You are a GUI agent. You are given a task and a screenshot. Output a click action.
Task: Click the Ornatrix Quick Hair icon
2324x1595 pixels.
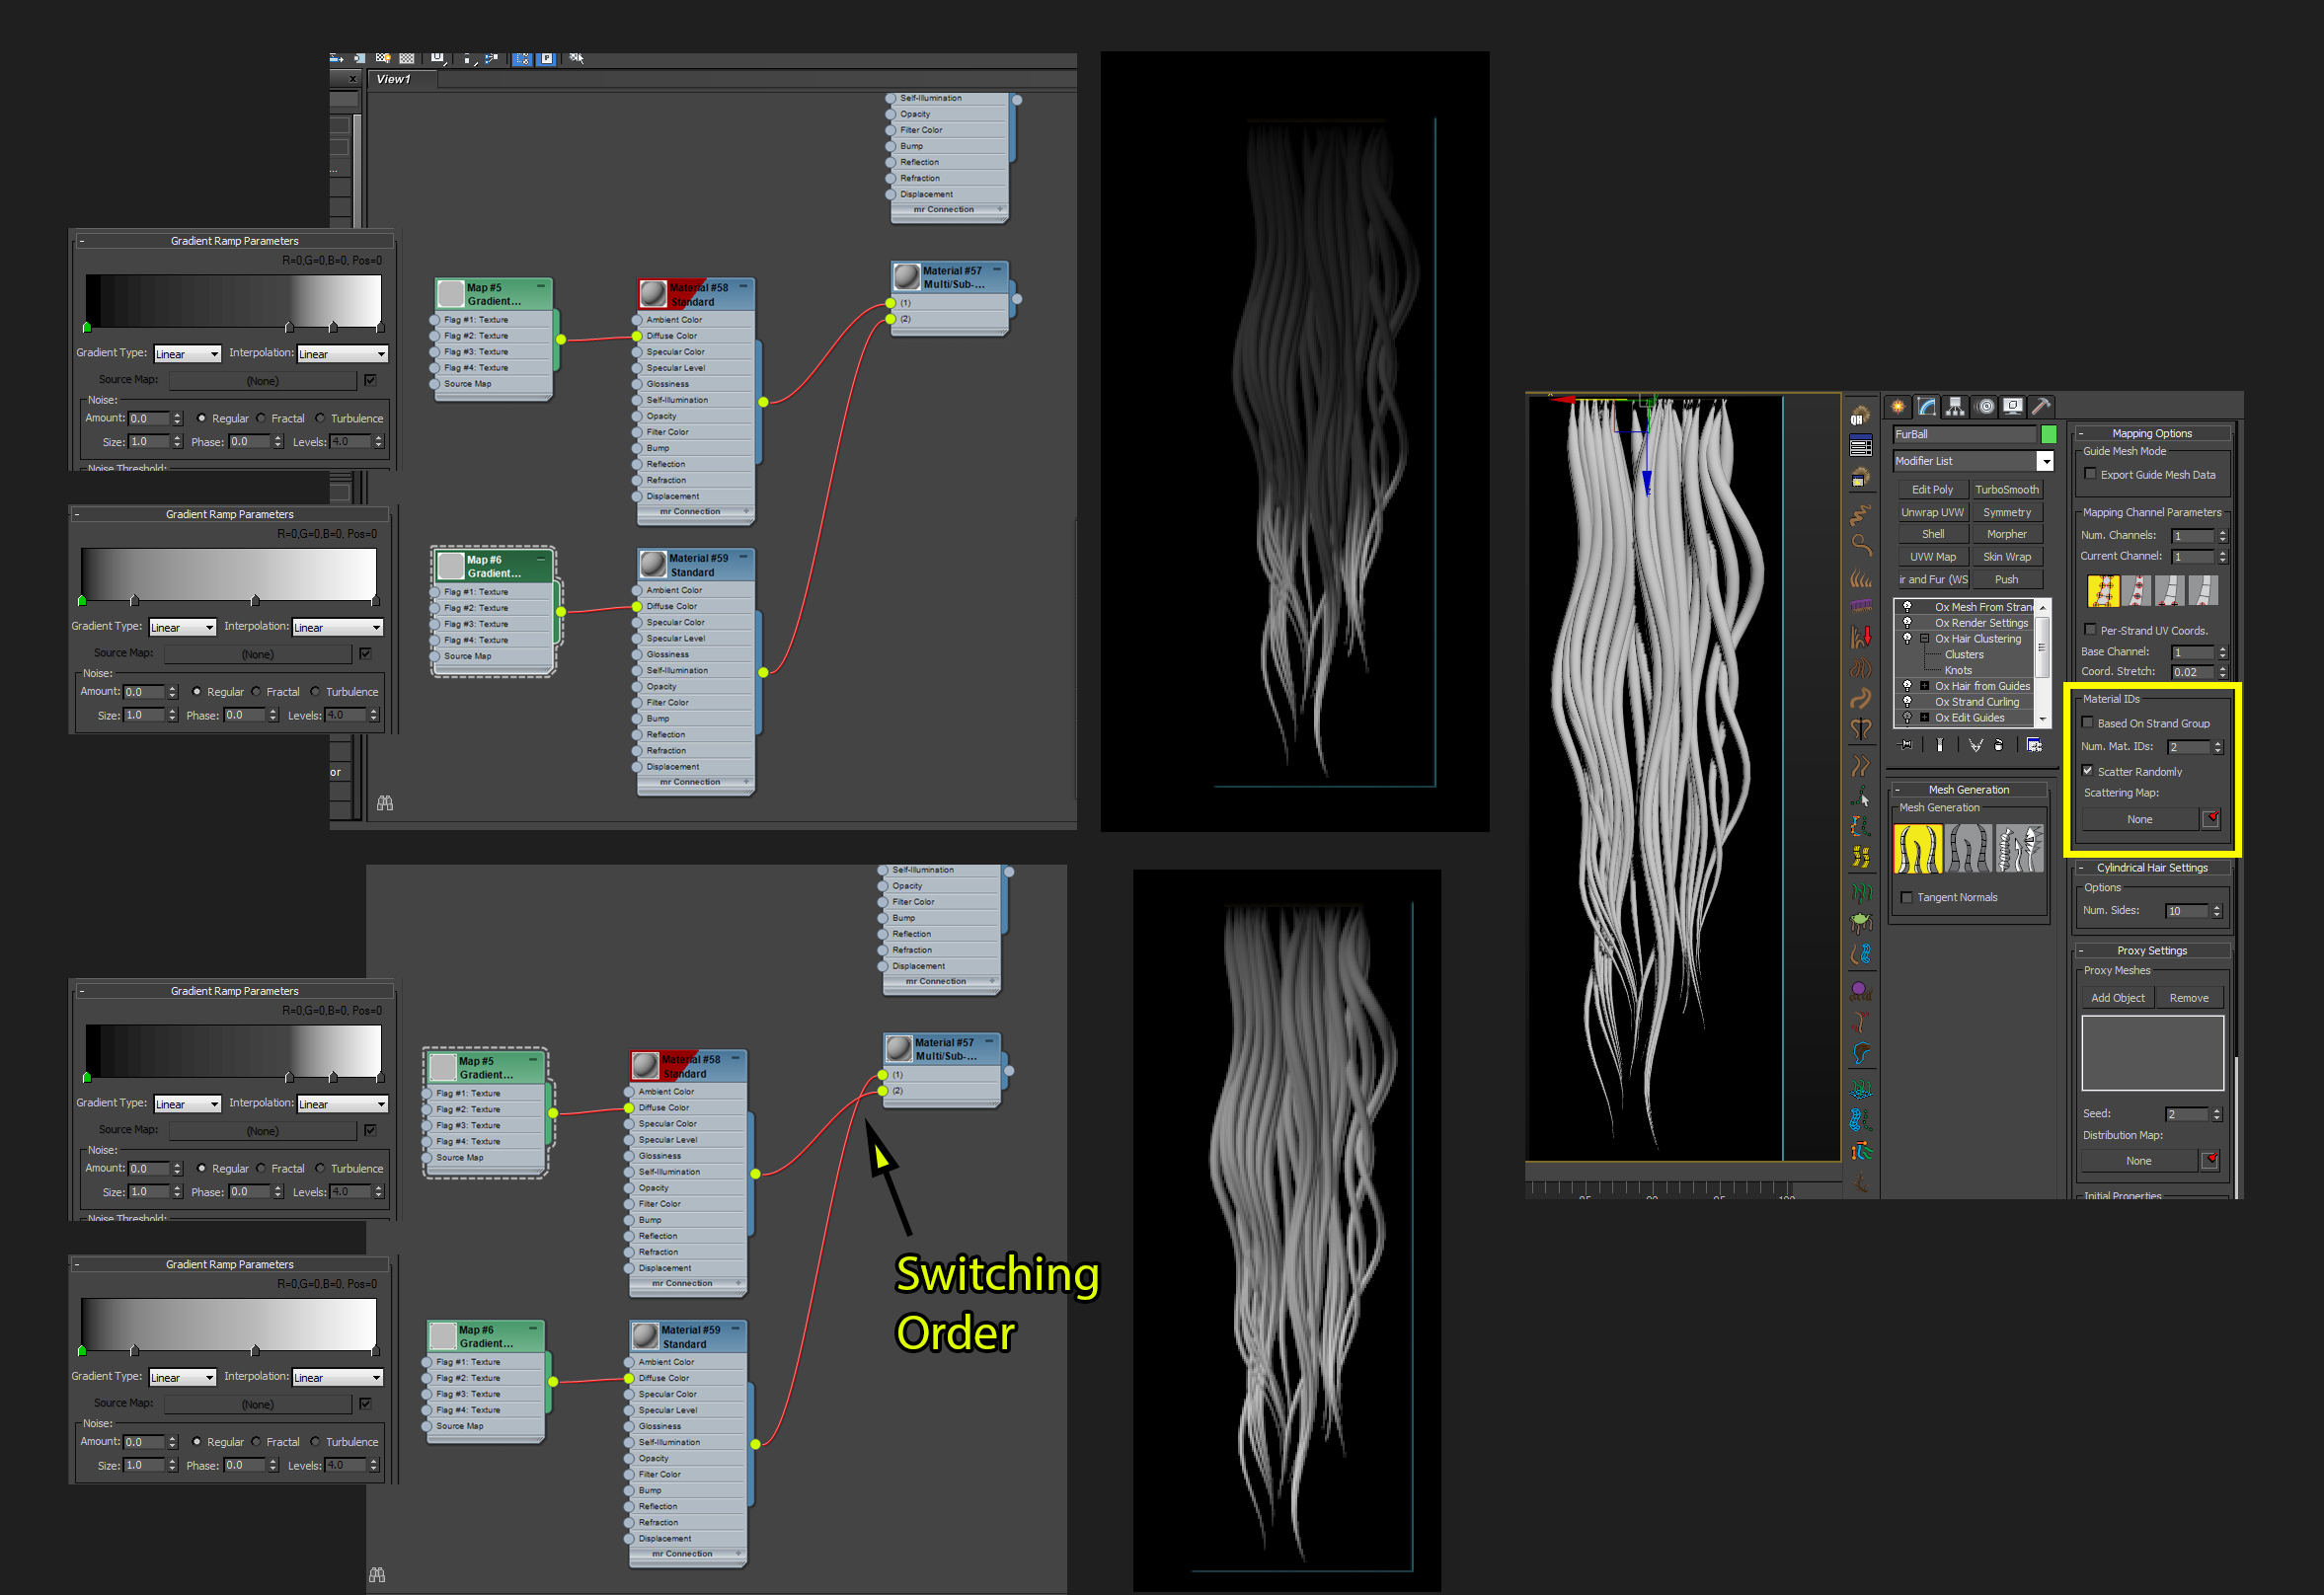pyautogui.click(x=1860, y=416)
